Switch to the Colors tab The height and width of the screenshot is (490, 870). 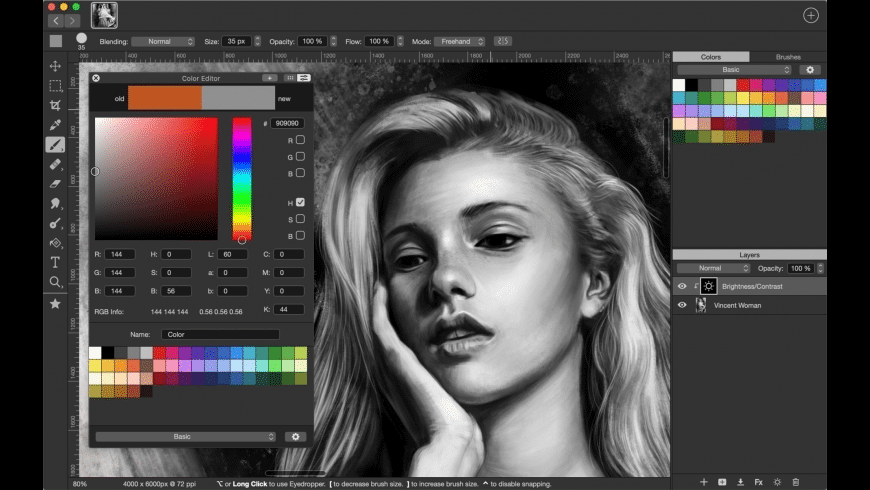pyautogui.click(x=710, y=57)
